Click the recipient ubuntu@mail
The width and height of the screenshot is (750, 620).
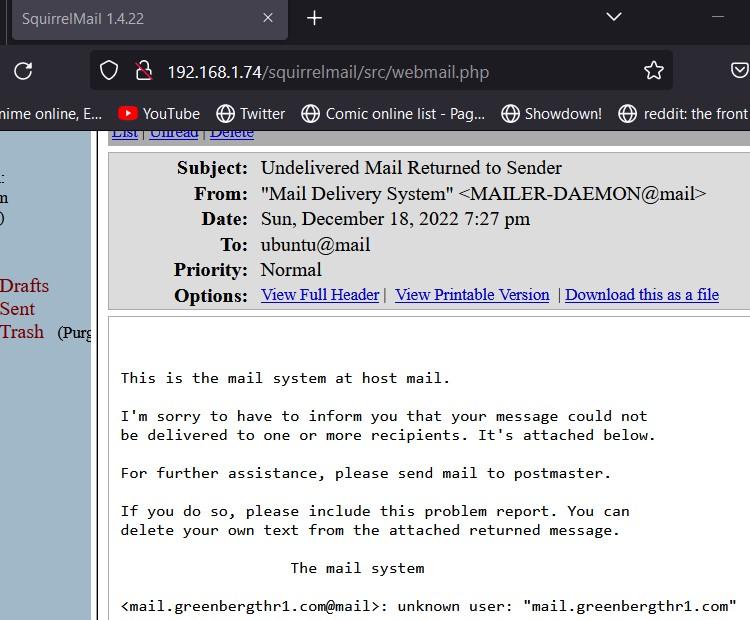[315, 245]
